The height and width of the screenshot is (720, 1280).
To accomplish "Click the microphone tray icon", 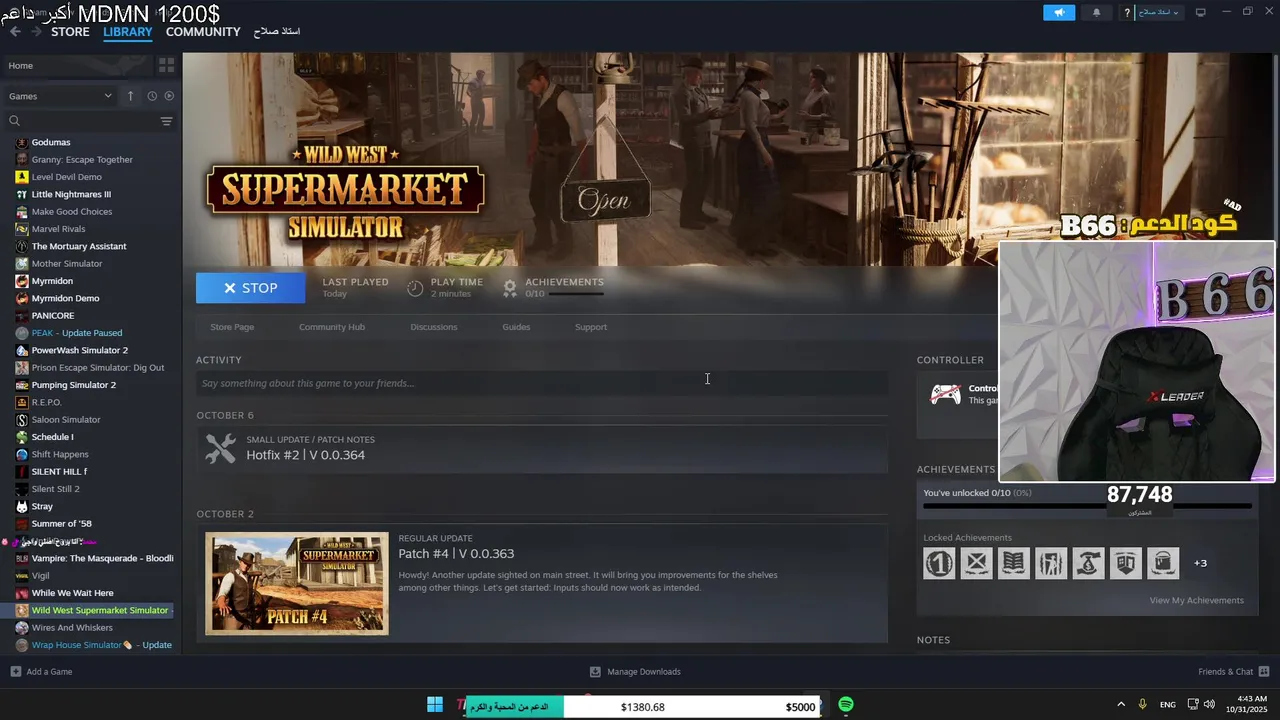I will [1143, 705].
